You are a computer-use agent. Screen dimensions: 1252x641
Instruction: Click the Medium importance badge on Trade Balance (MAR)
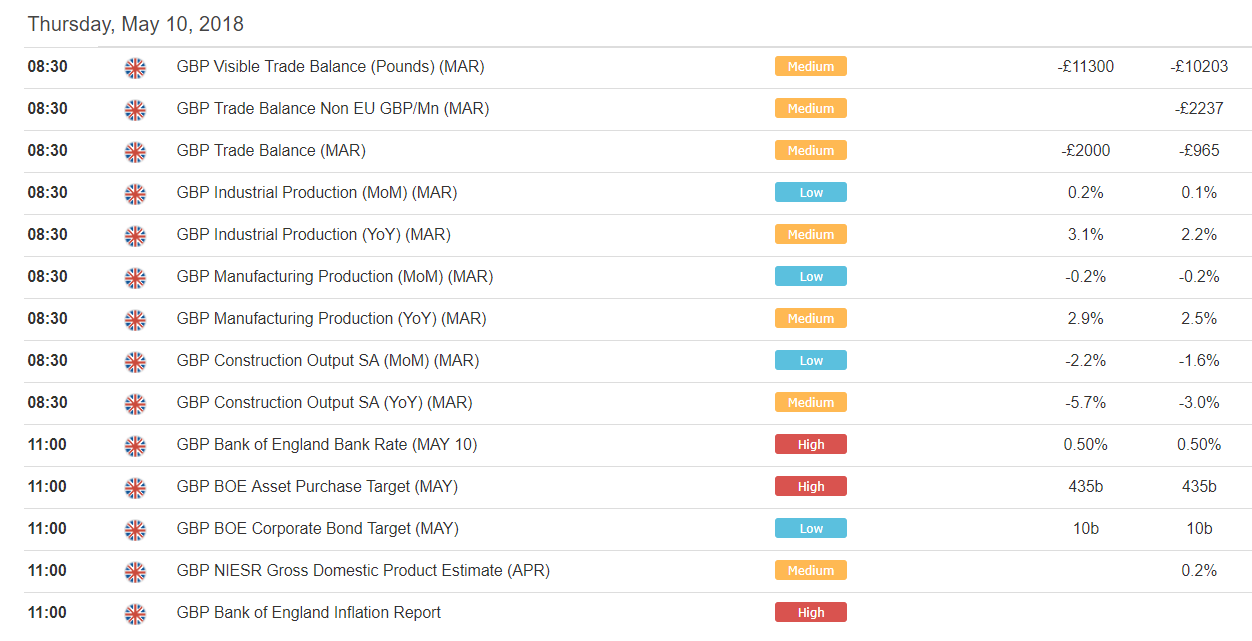pyautogui.click(x=810, y=150)
